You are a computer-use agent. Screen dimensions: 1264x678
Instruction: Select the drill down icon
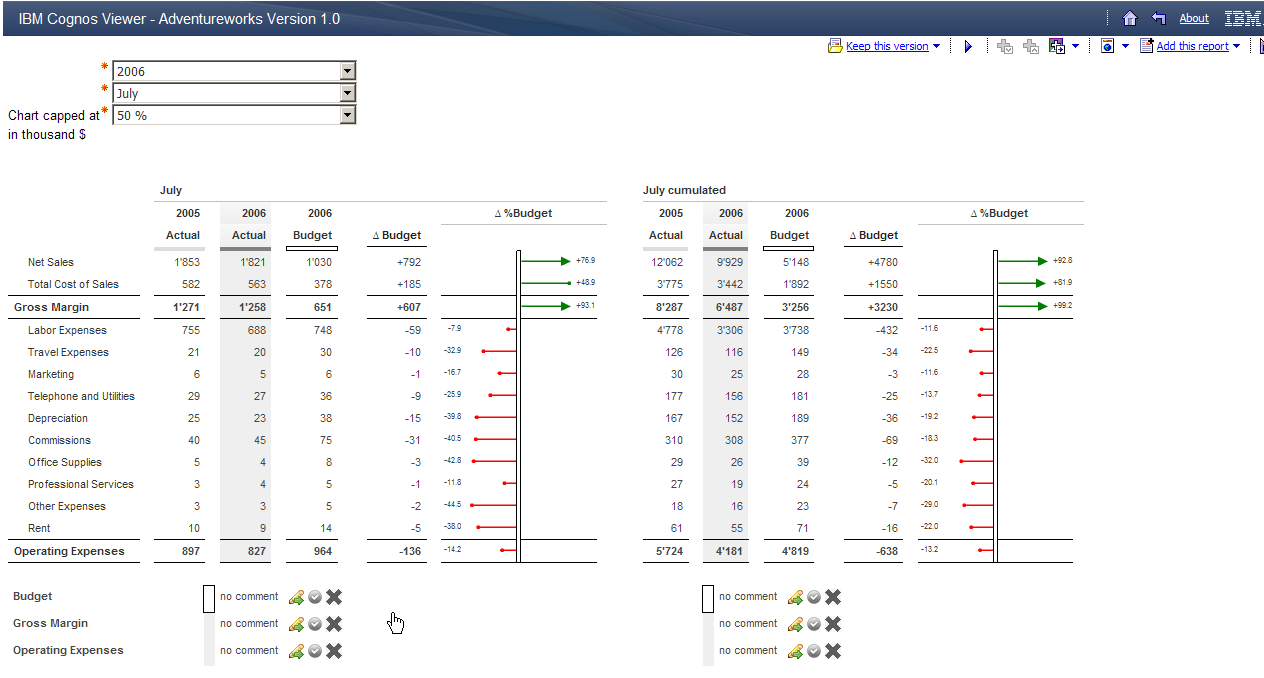1004,45
